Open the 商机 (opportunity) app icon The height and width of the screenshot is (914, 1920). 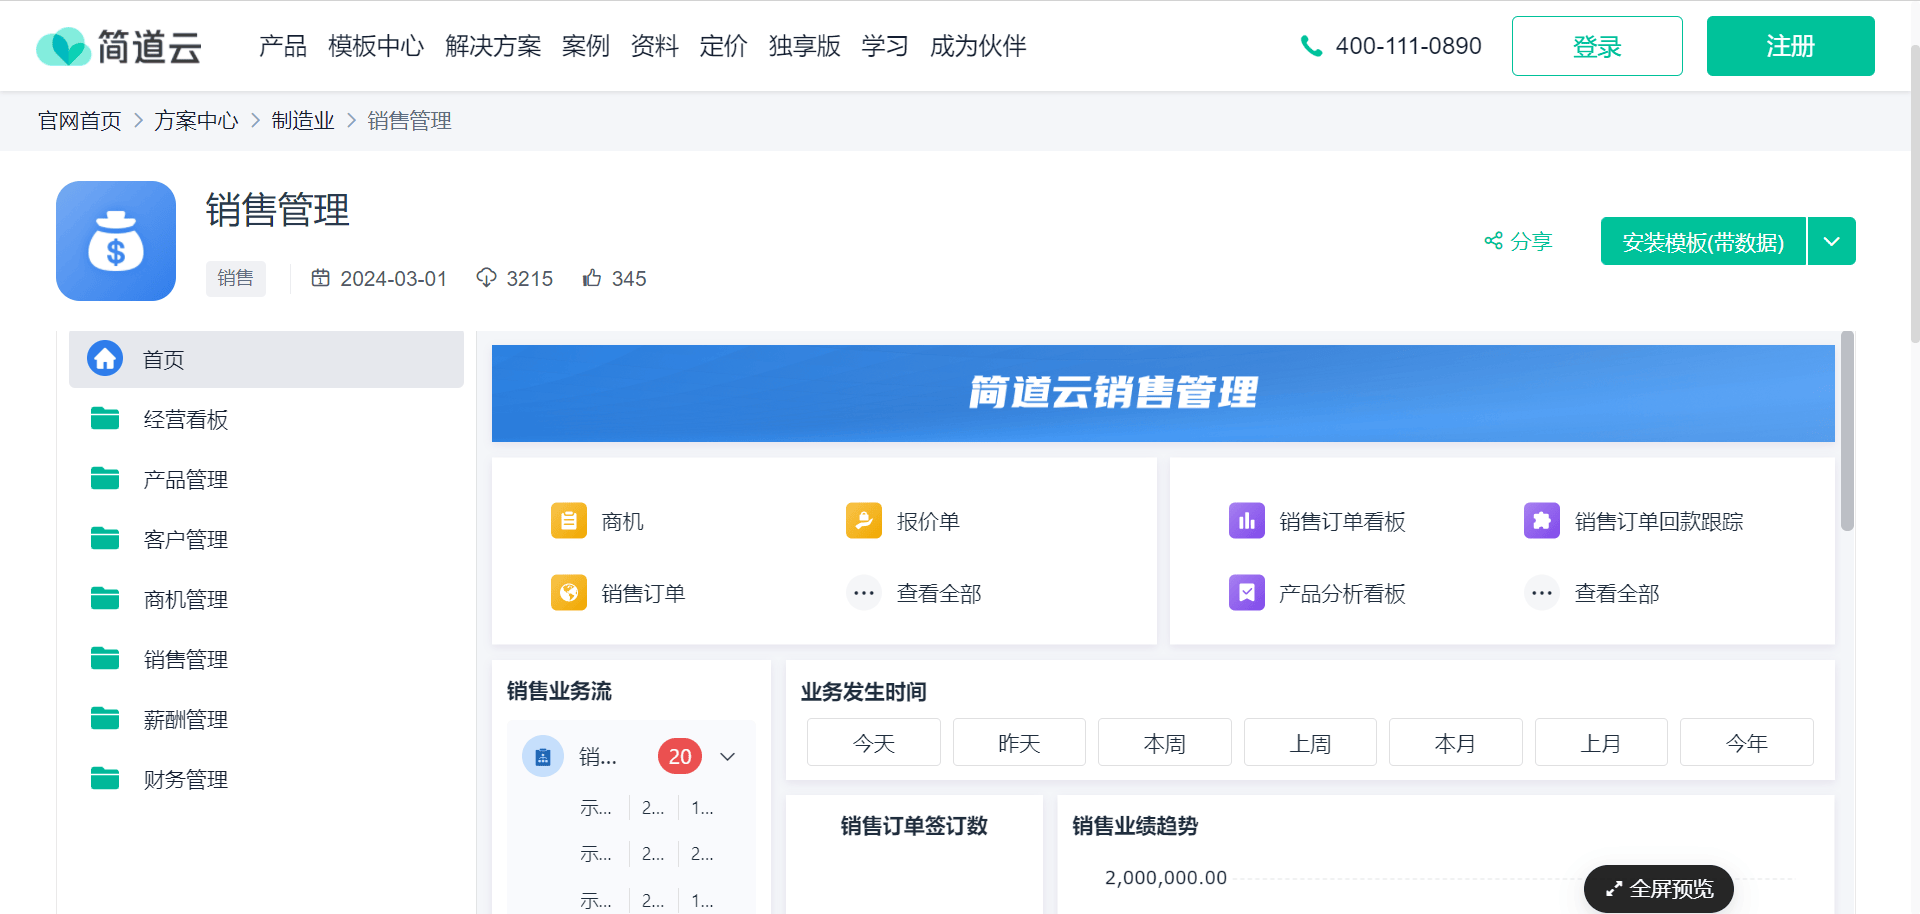(568, 520)
